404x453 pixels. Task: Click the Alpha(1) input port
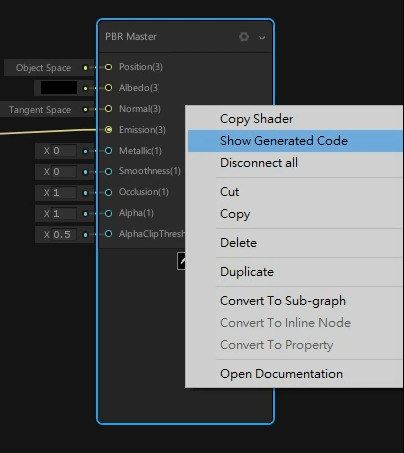(108, 213)
